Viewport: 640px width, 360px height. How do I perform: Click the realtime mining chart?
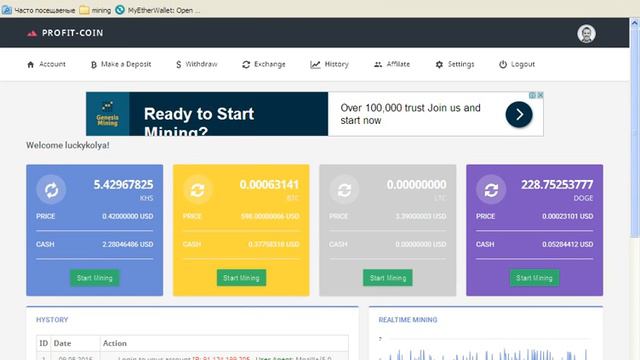pos(485,348)
